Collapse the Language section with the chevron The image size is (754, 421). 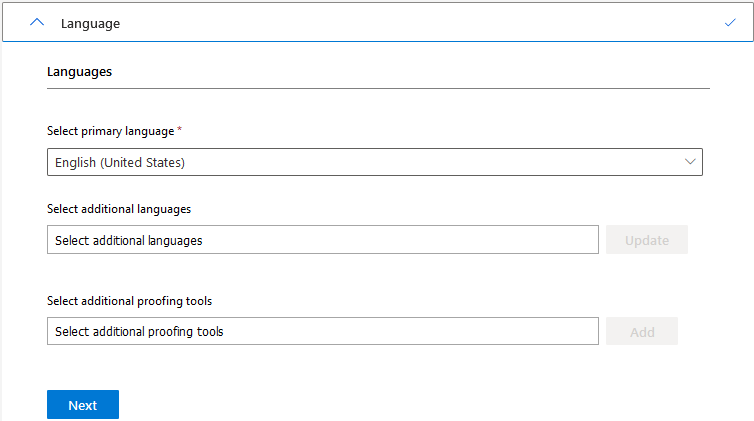37,22
